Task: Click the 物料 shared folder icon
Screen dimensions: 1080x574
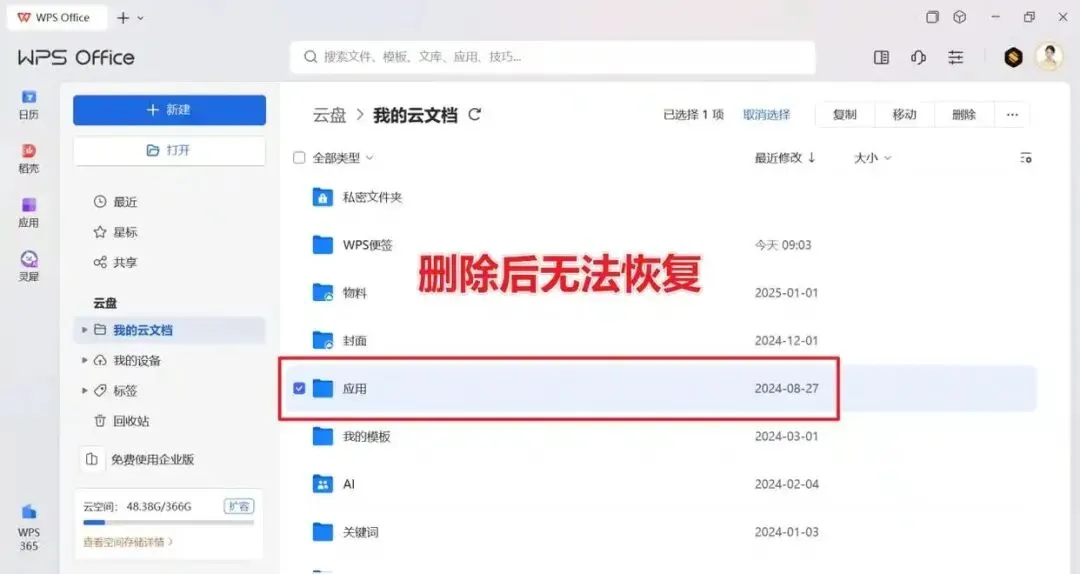Action: [322, 293]
